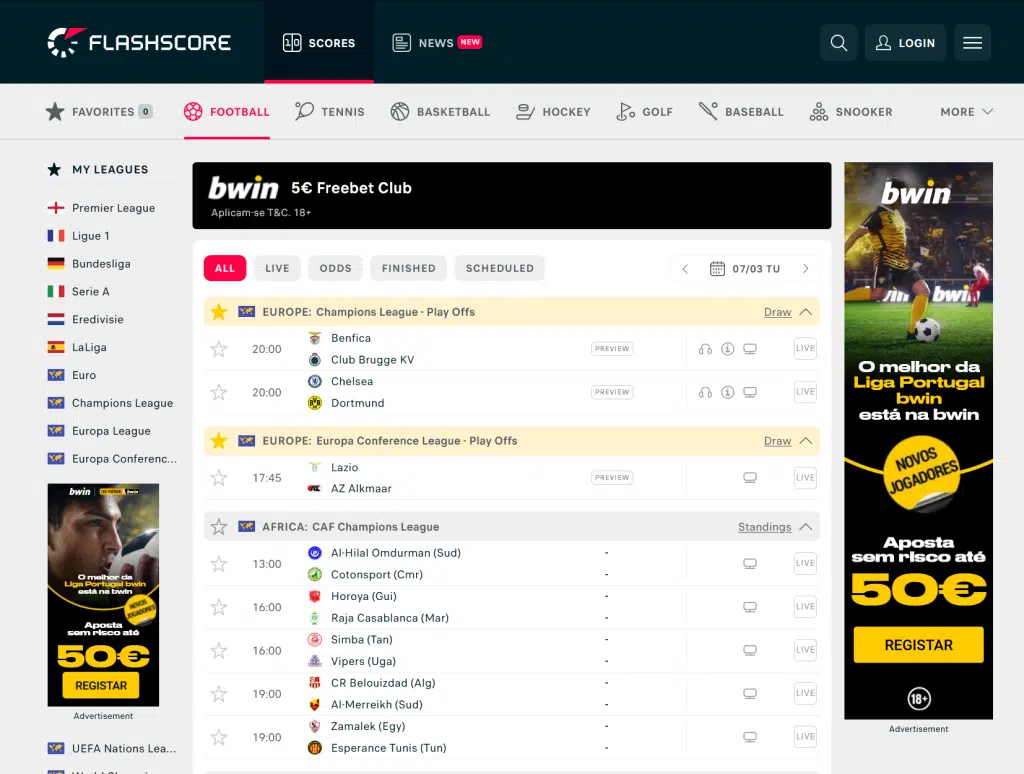The height and width of the screenshot is (774, 1024).
Task: Select Hockey sport
Action: click(553, 112)
